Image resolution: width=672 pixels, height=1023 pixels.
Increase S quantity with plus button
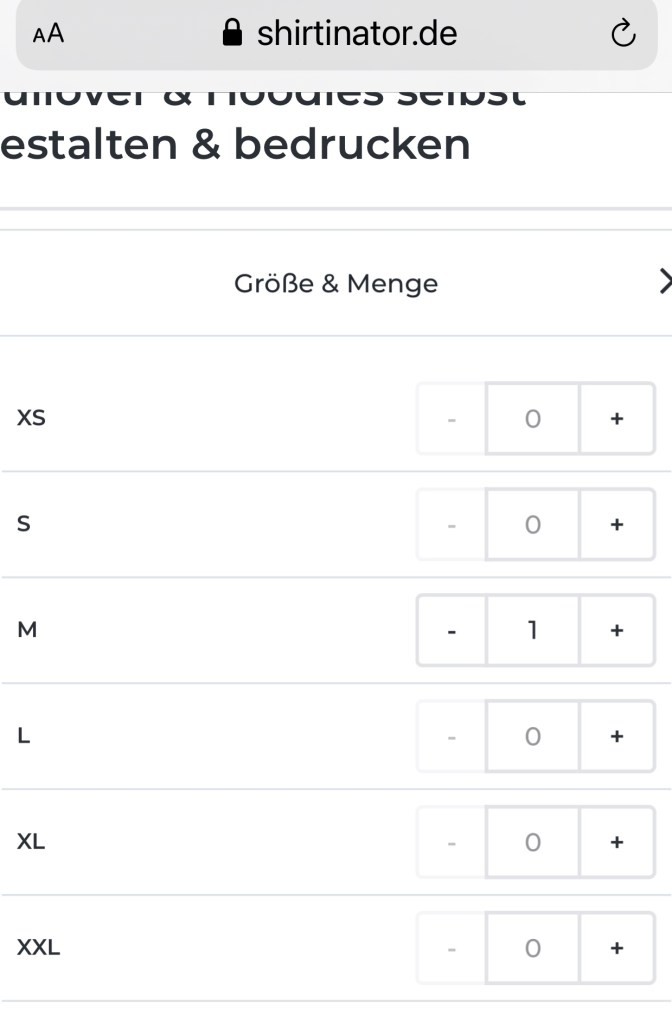coord(617,525)
